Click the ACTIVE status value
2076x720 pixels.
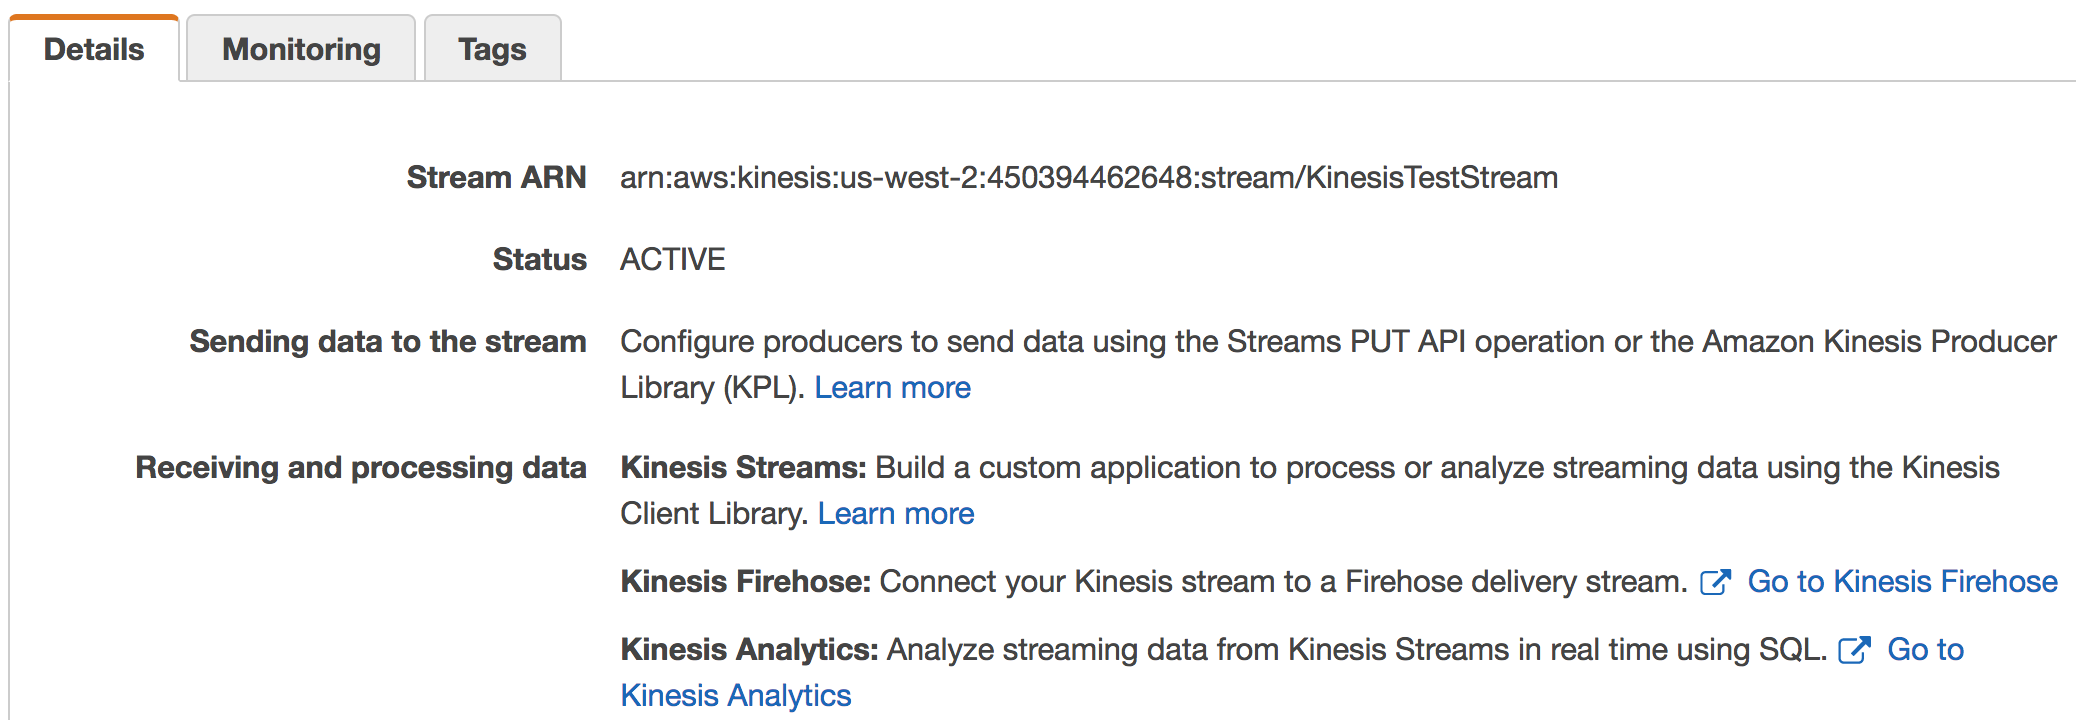tap(673, 259)
